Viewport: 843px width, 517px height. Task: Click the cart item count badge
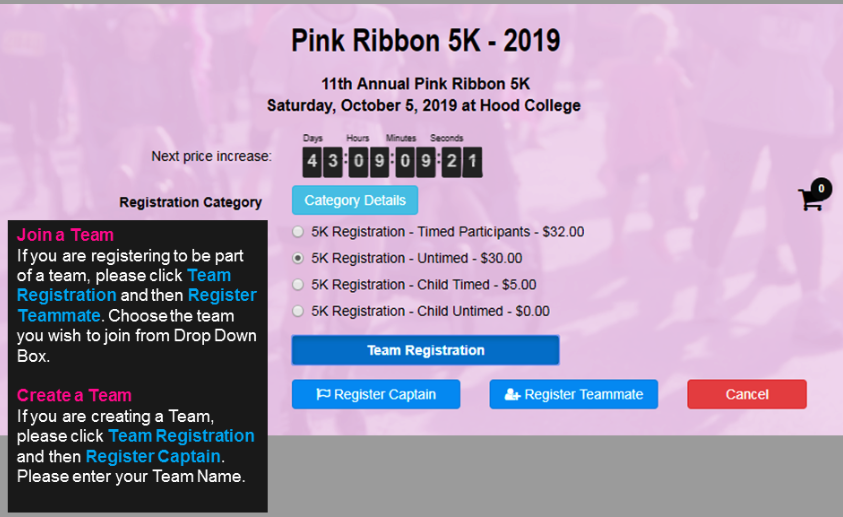[821, 188]
